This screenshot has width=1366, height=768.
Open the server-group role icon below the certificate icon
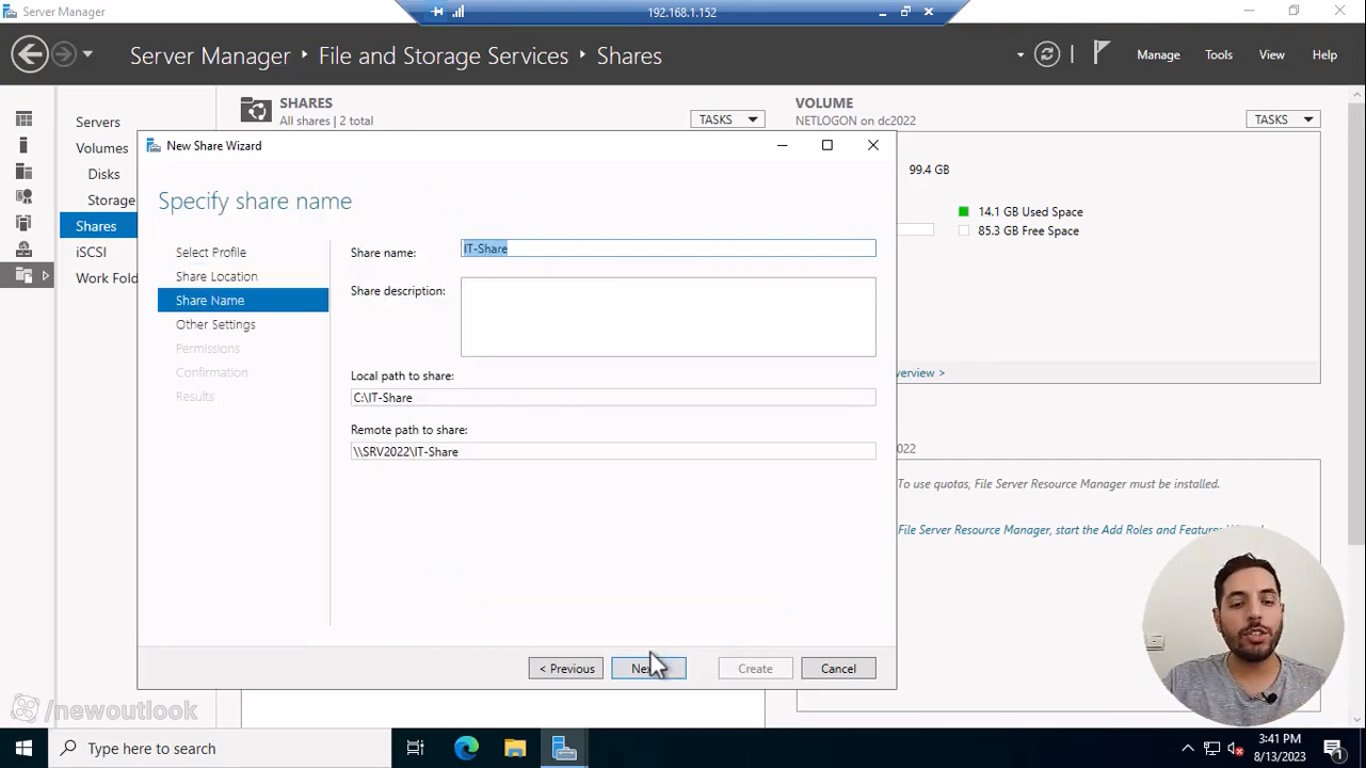tap(24, 223)
